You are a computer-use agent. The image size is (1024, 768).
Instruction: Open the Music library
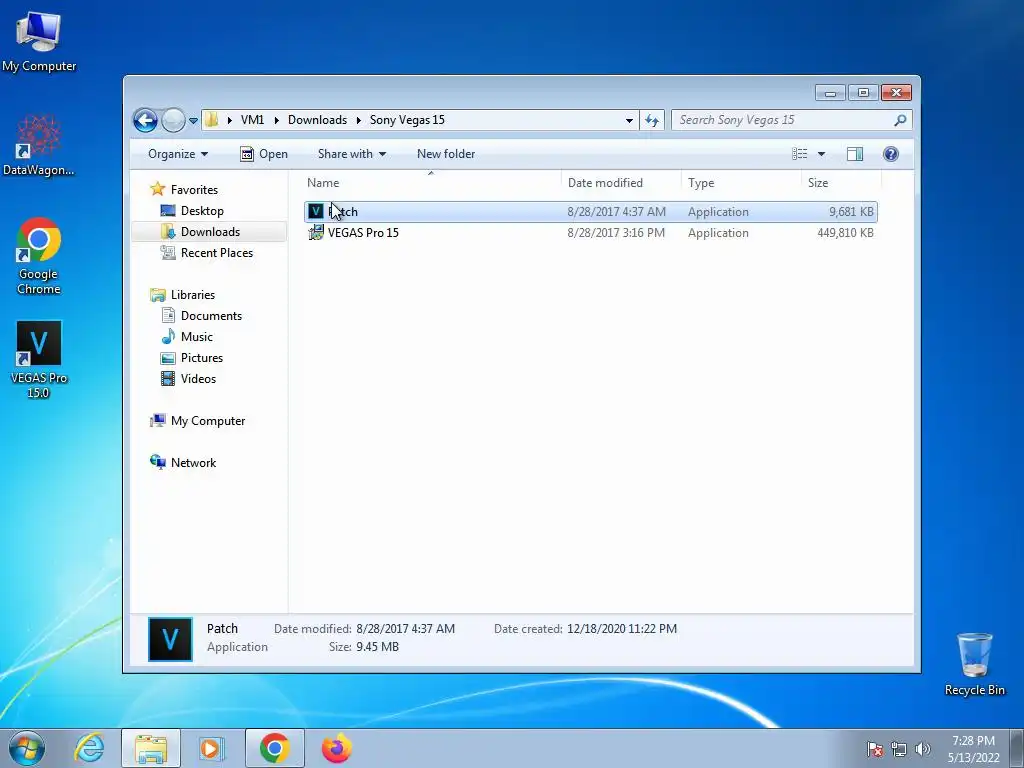pyautogui.click(x=197, y=337)
